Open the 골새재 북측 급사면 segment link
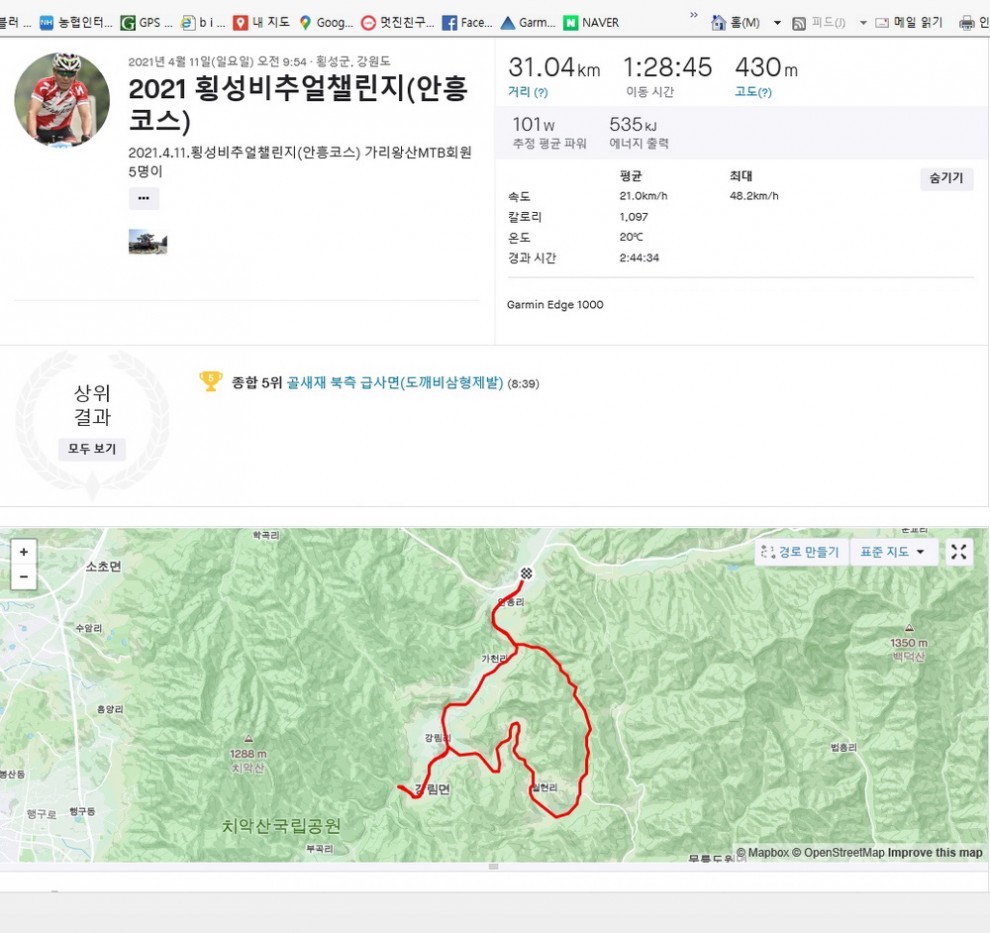 coord(394,383)
